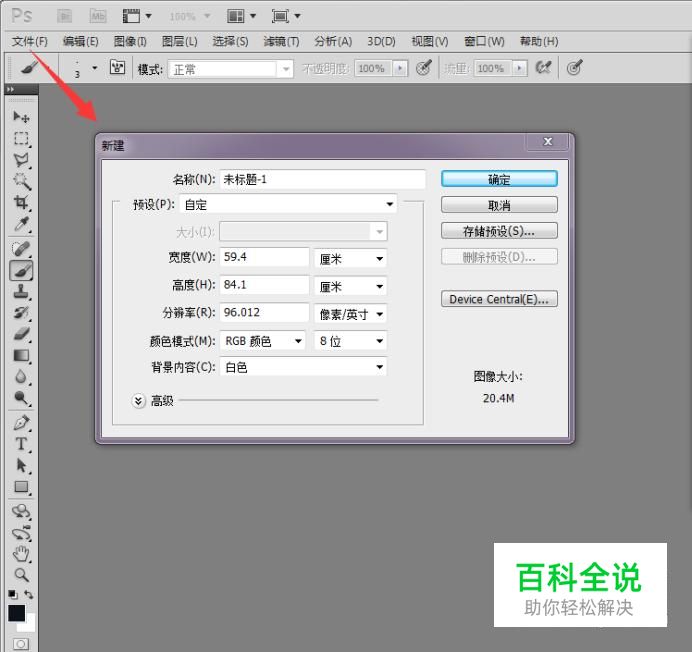Screen dimensions: 692x652
Task: Toggle Quick Mask mode
Action: pos(21,643)
